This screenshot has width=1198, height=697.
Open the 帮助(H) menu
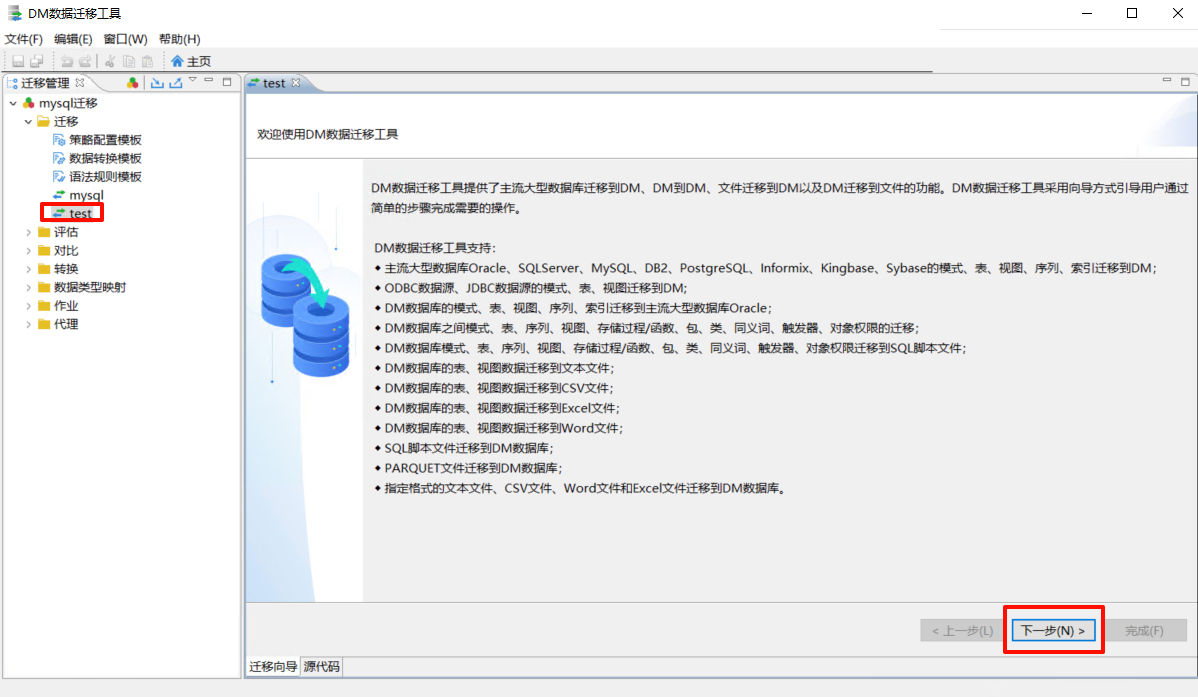pos(179,39)
